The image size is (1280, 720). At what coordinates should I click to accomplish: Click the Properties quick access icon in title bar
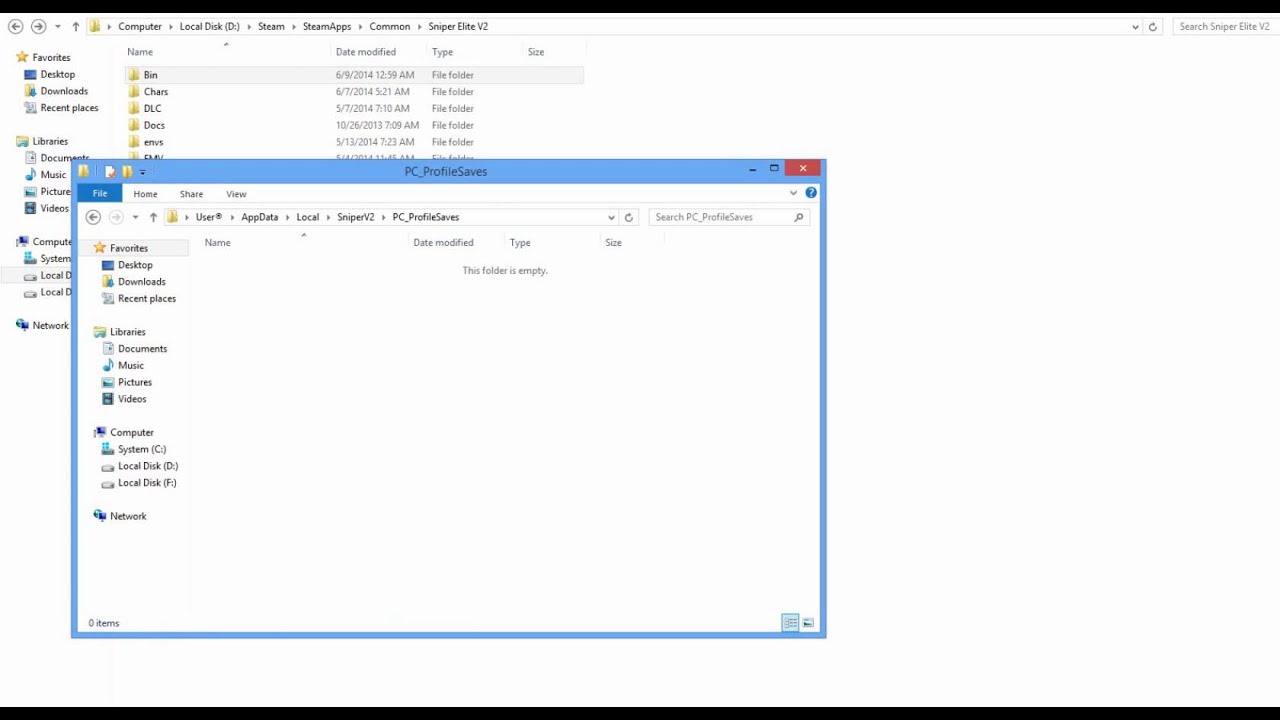[110, 172]
